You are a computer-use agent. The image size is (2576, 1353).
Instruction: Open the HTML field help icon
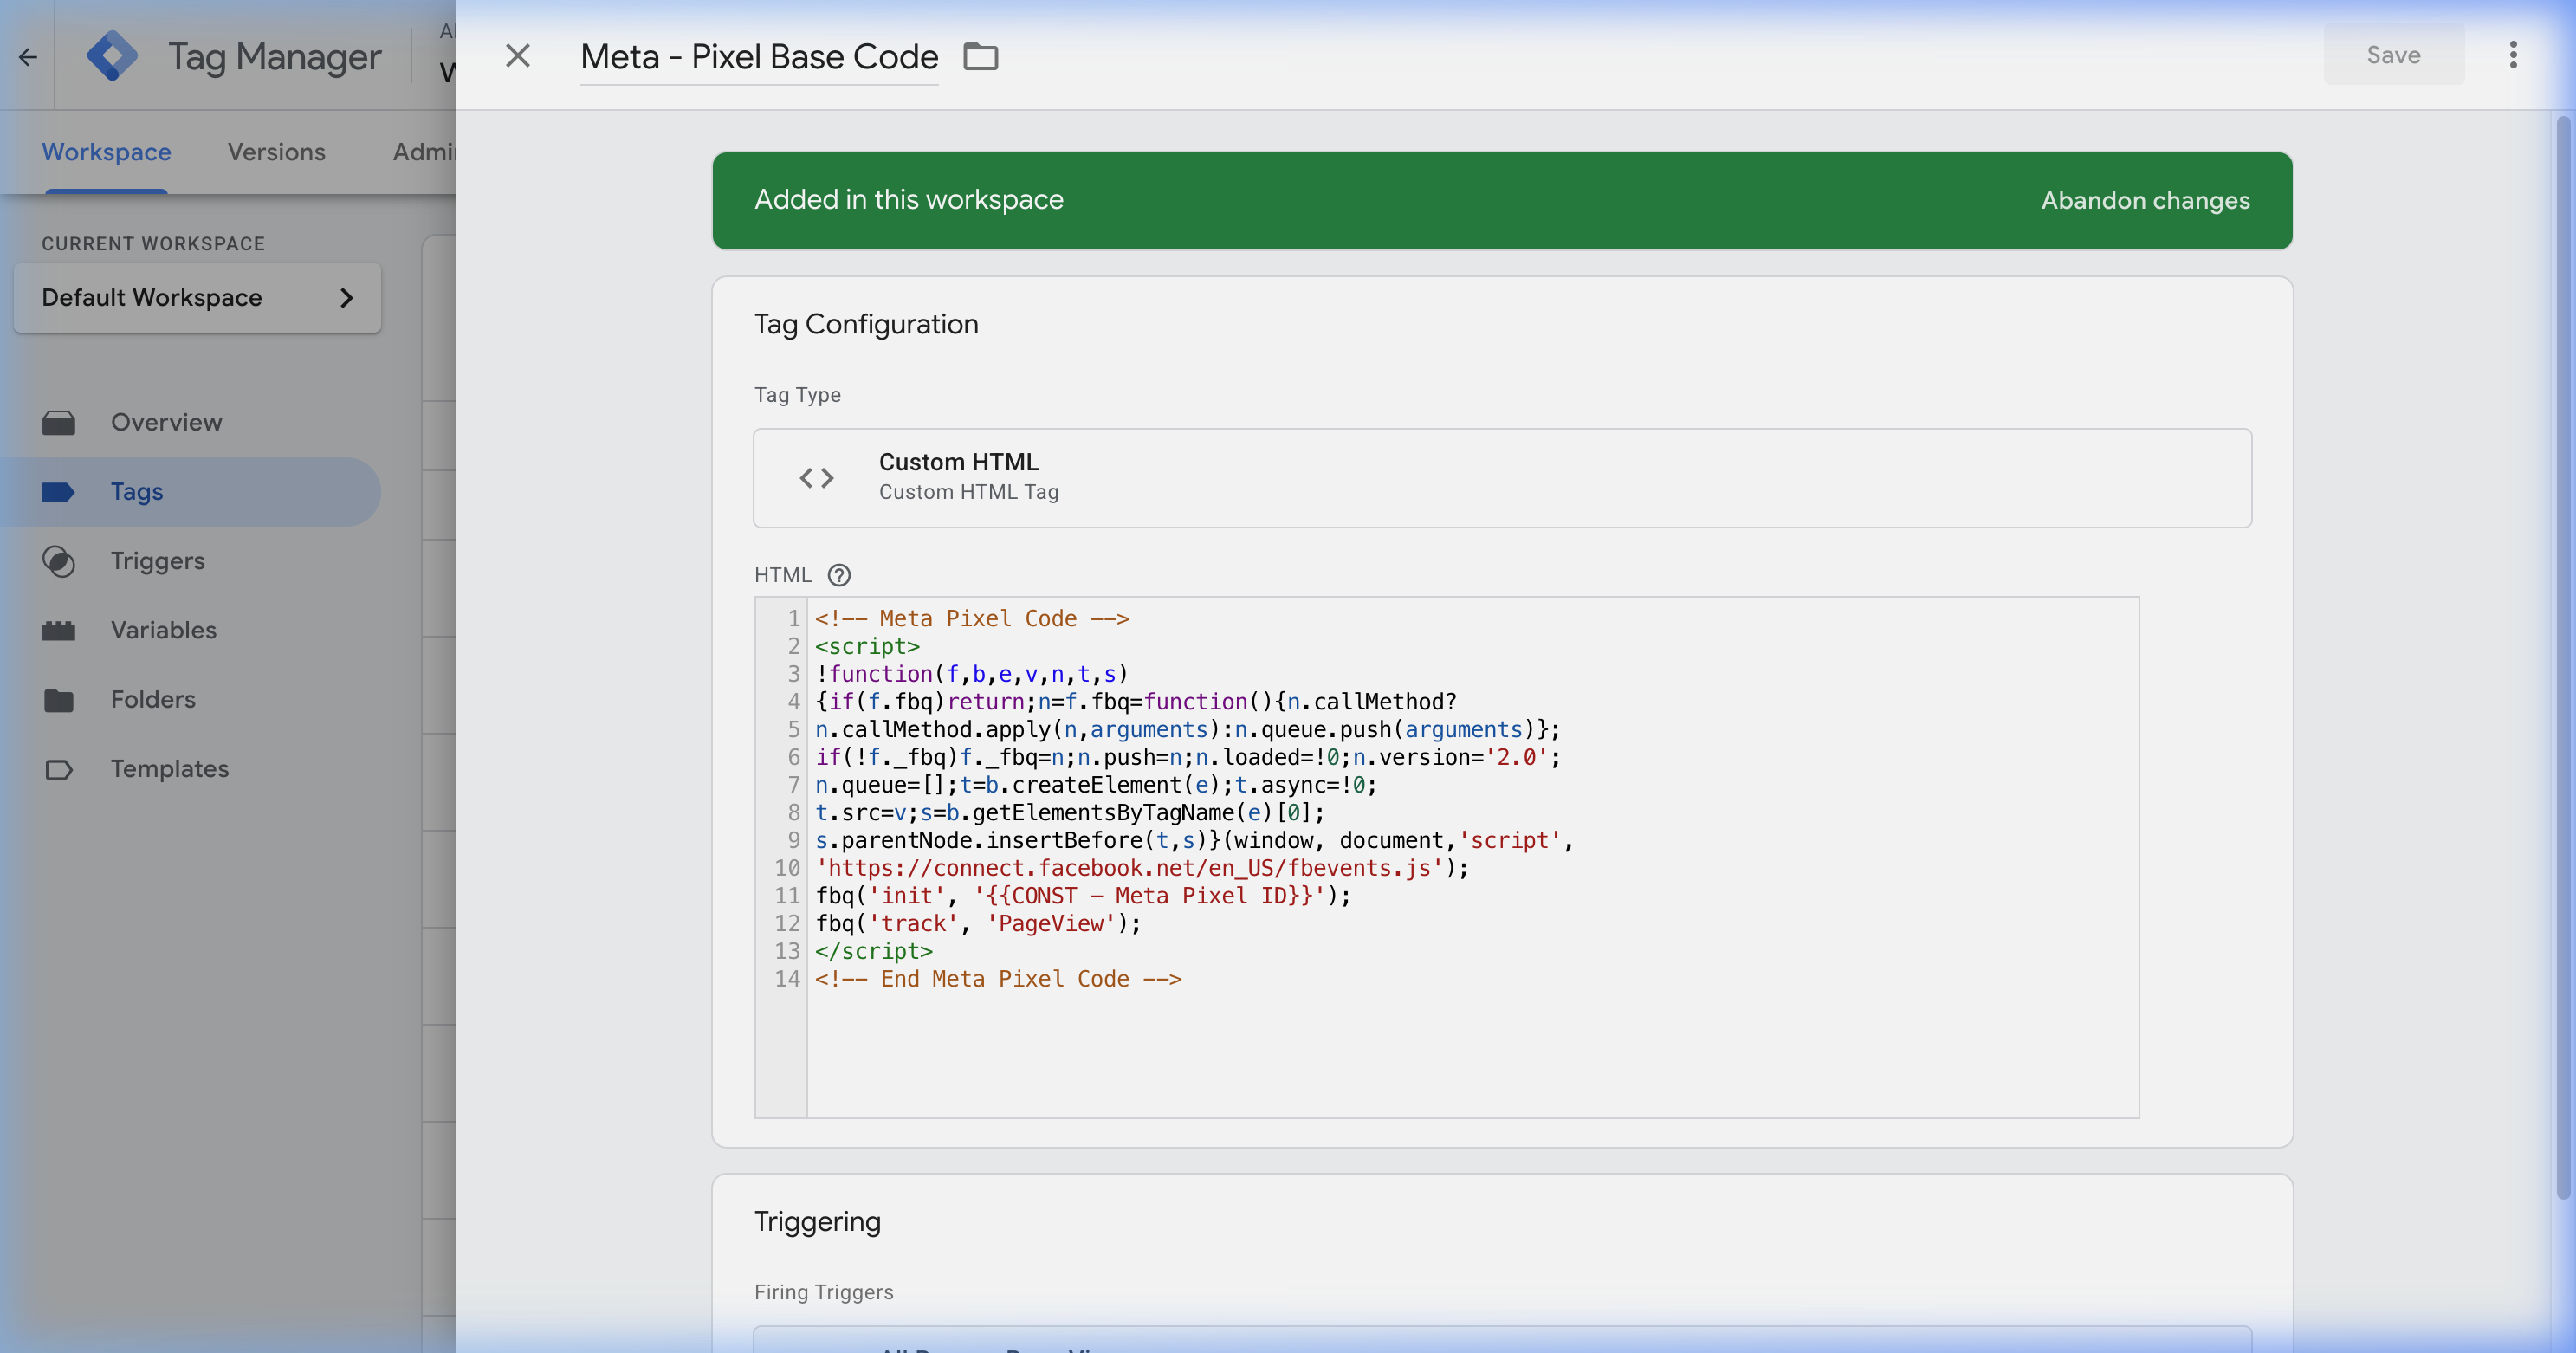(x=839, y=575)
